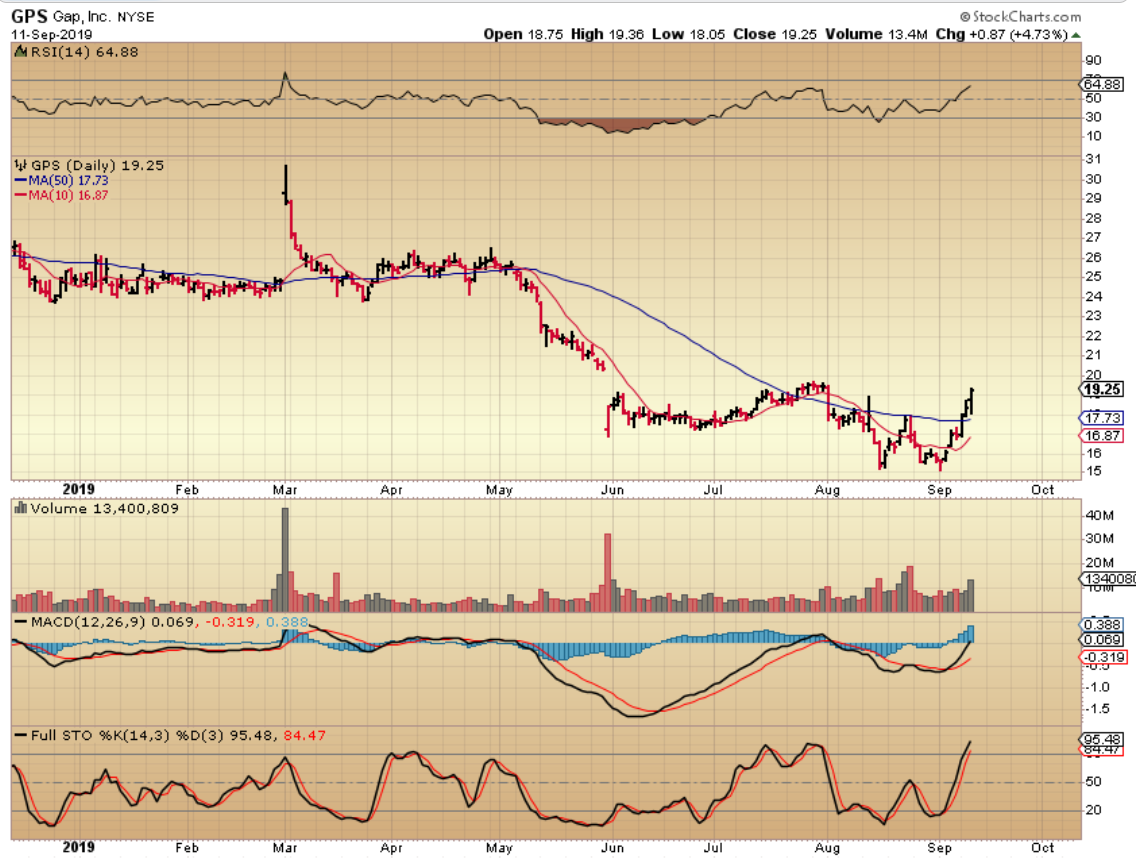Click the Sep label on the price time axis
The image size is (1140, 865).
939,490
